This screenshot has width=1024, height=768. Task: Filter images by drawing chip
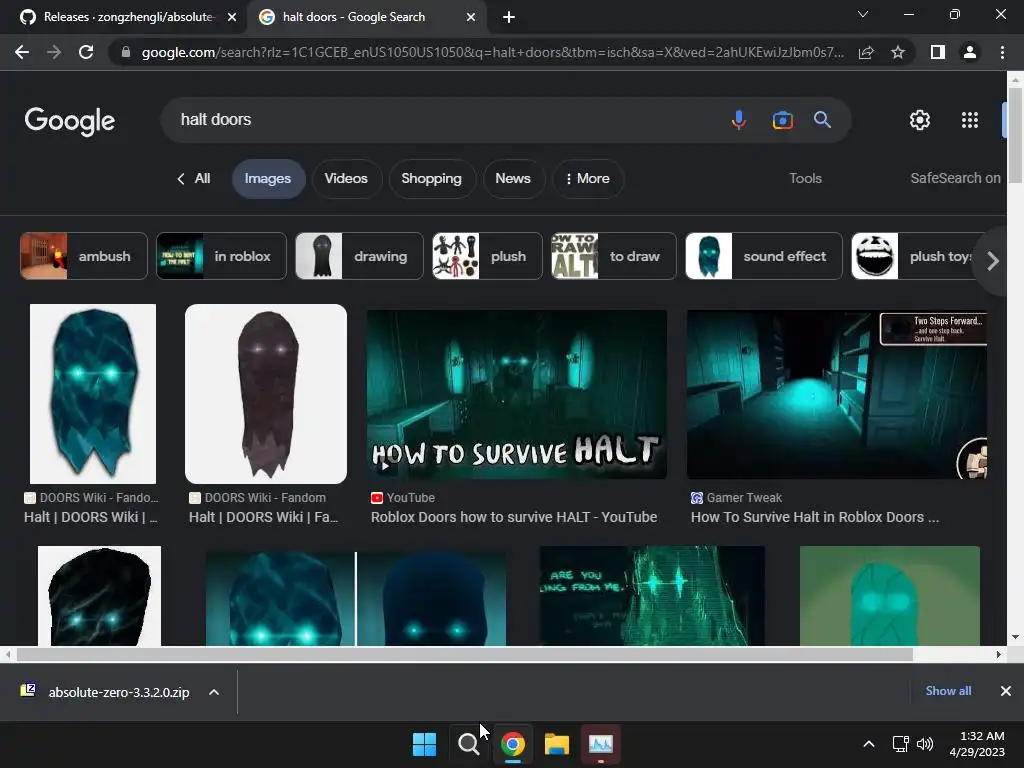pos(359,256)
